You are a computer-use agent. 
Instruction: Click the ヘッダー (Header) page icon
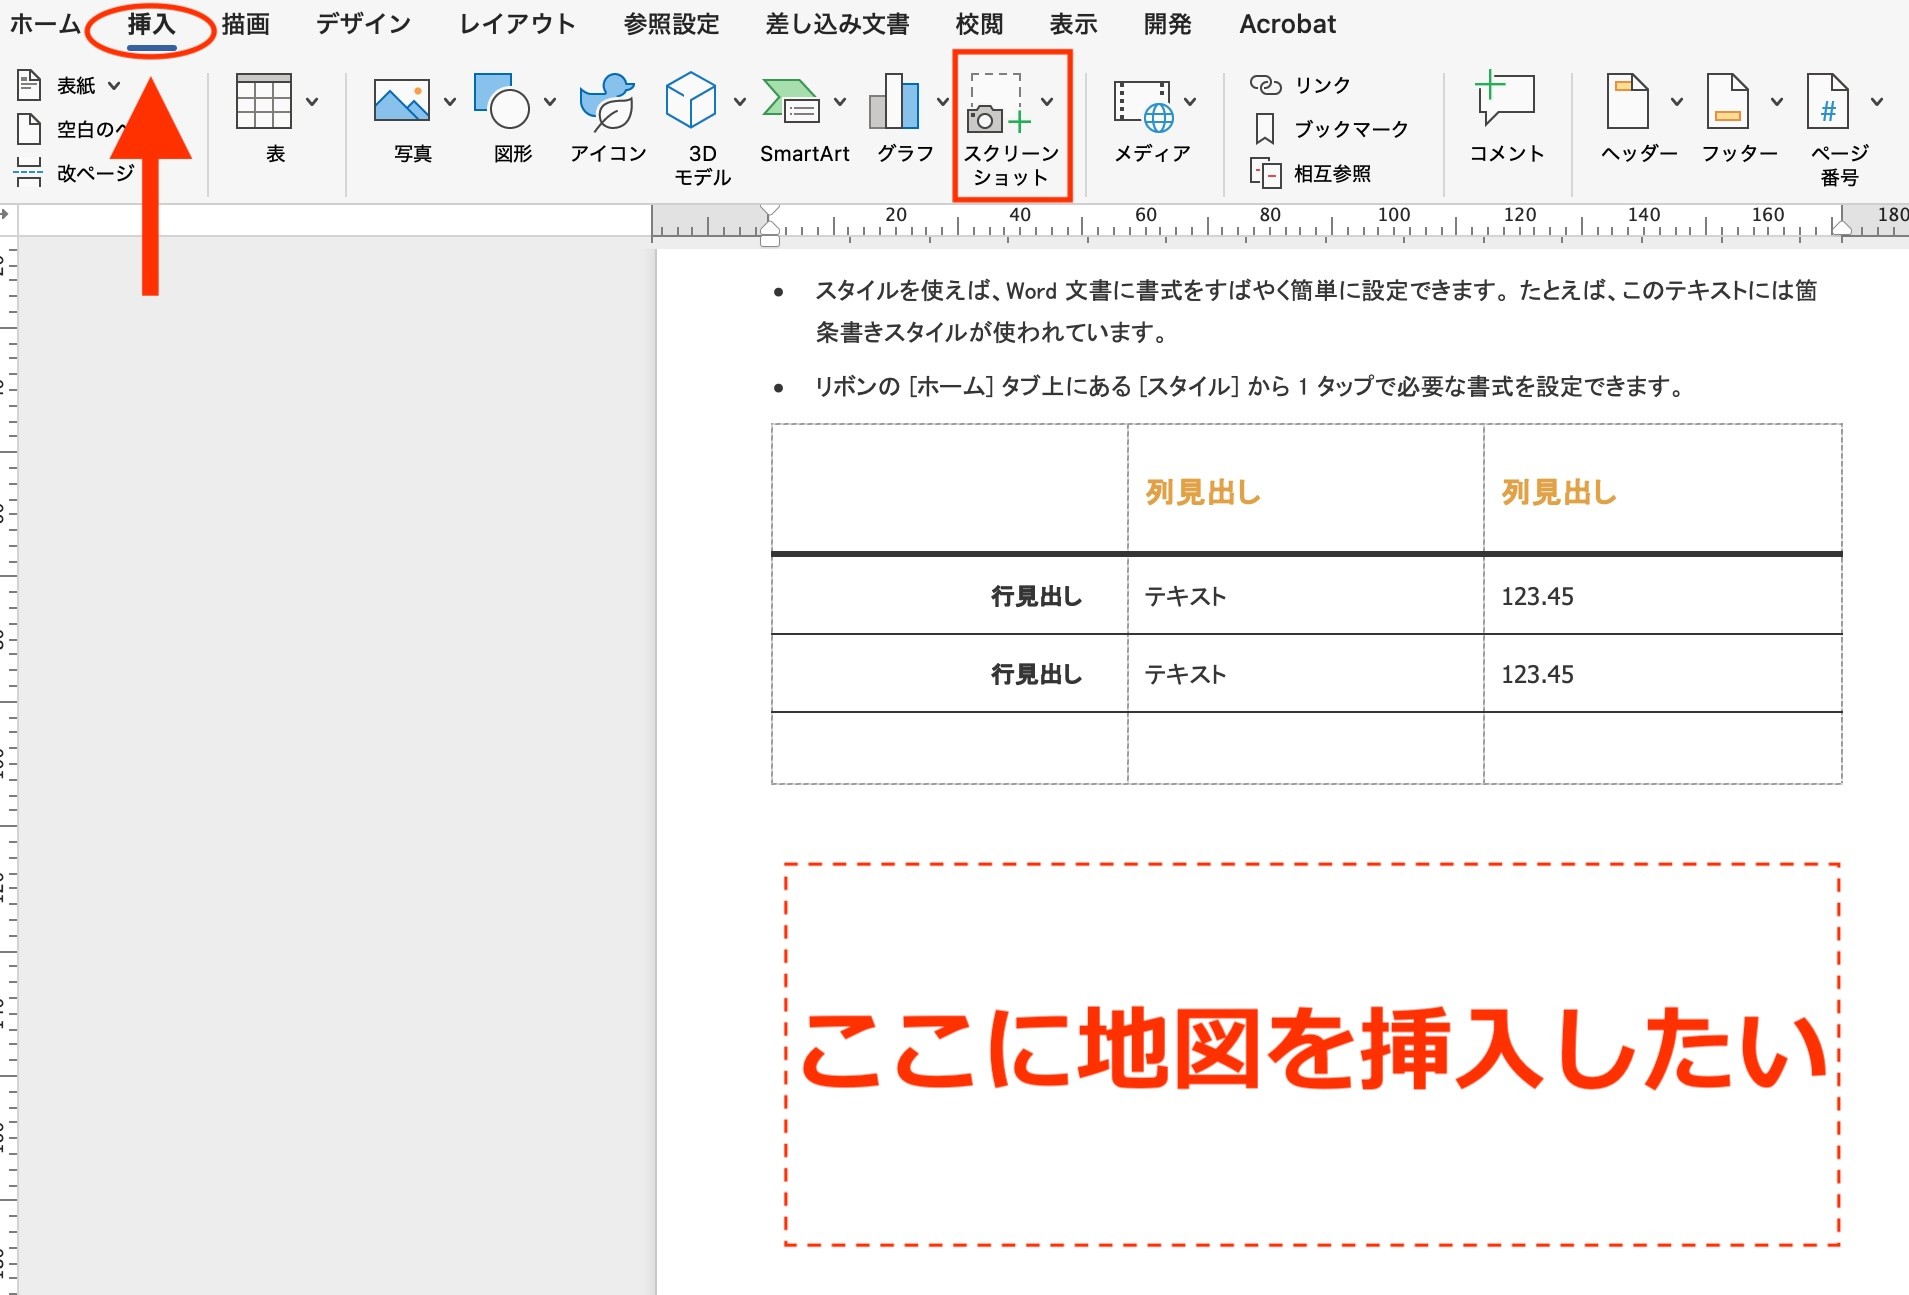pos(1627,101)
